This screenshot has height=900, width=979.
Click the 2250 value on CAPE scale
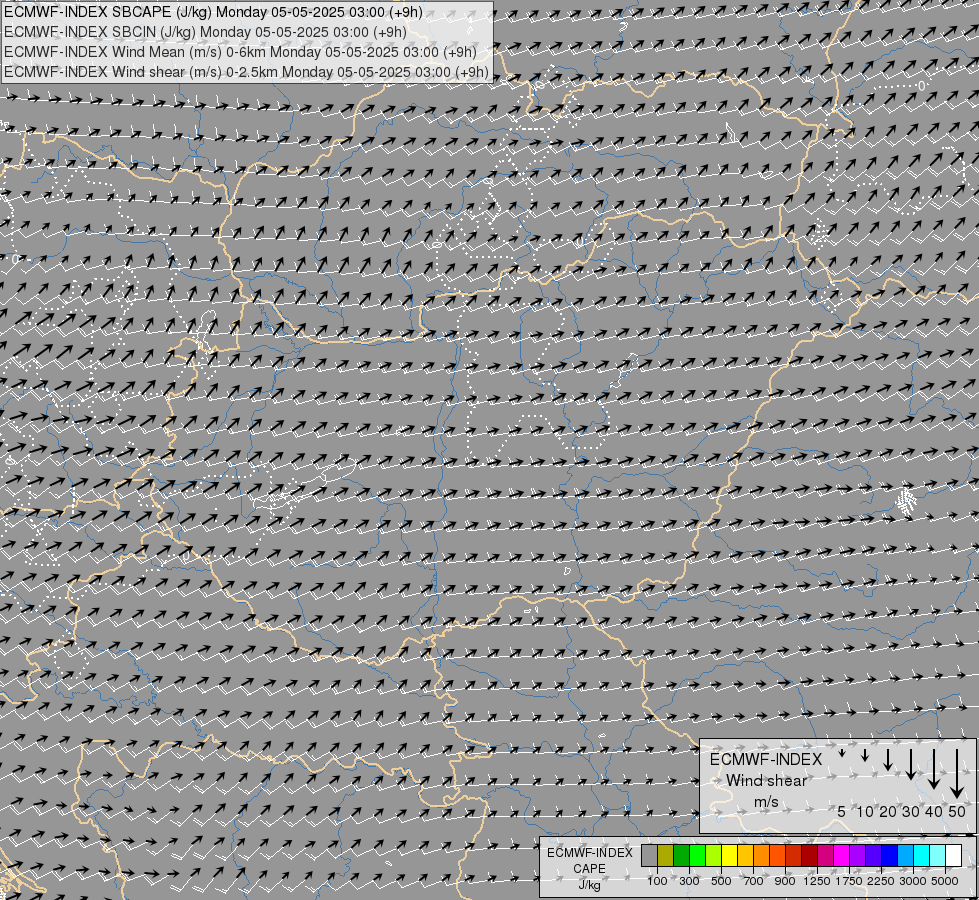click(x=881, y=881)
